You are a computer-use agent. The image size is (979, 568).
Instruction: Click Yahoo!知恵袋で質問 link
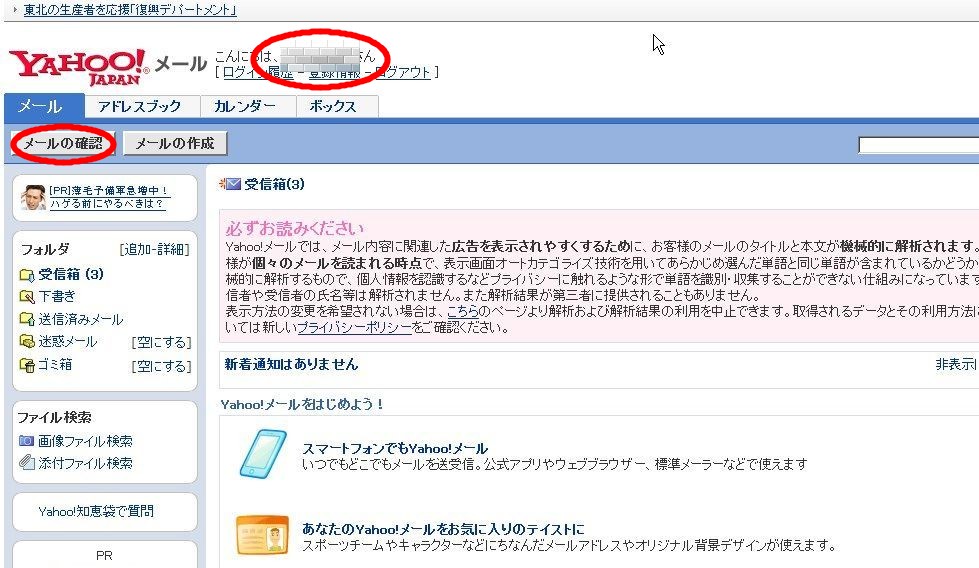pos(96,512)
